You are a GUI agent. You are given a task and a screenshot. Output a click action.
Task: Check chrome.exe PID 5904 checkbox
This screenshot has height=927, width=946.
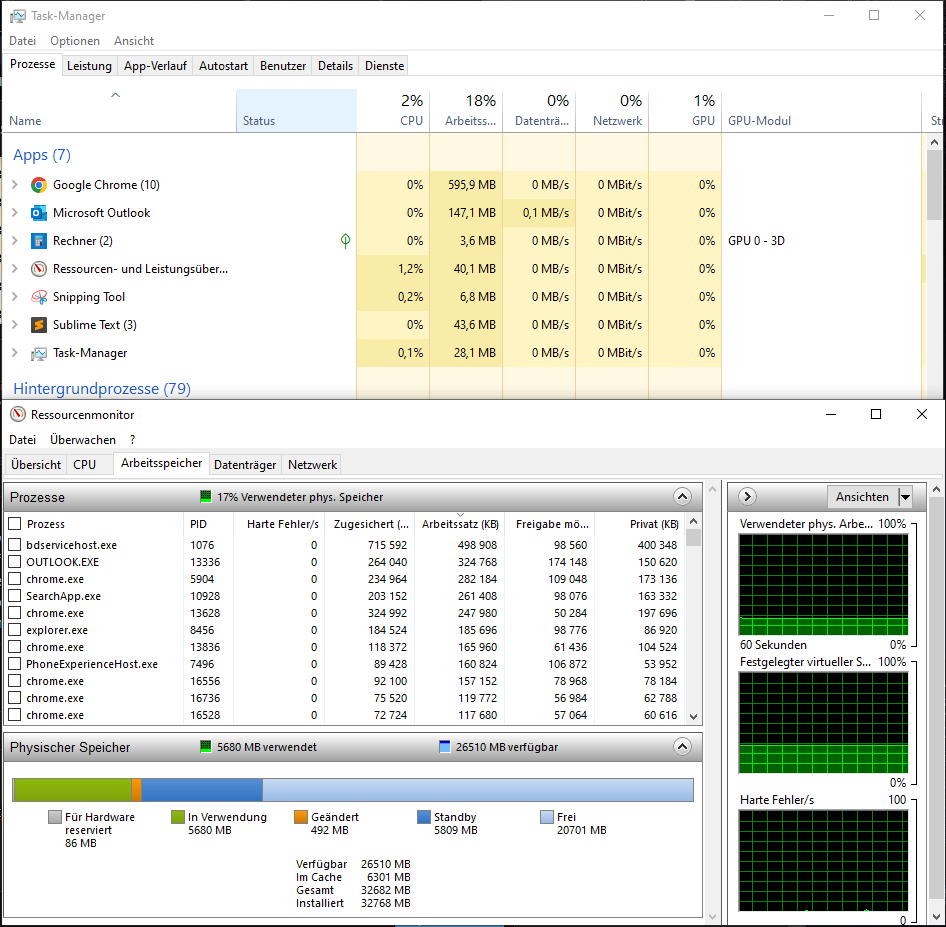click(15, 578)
